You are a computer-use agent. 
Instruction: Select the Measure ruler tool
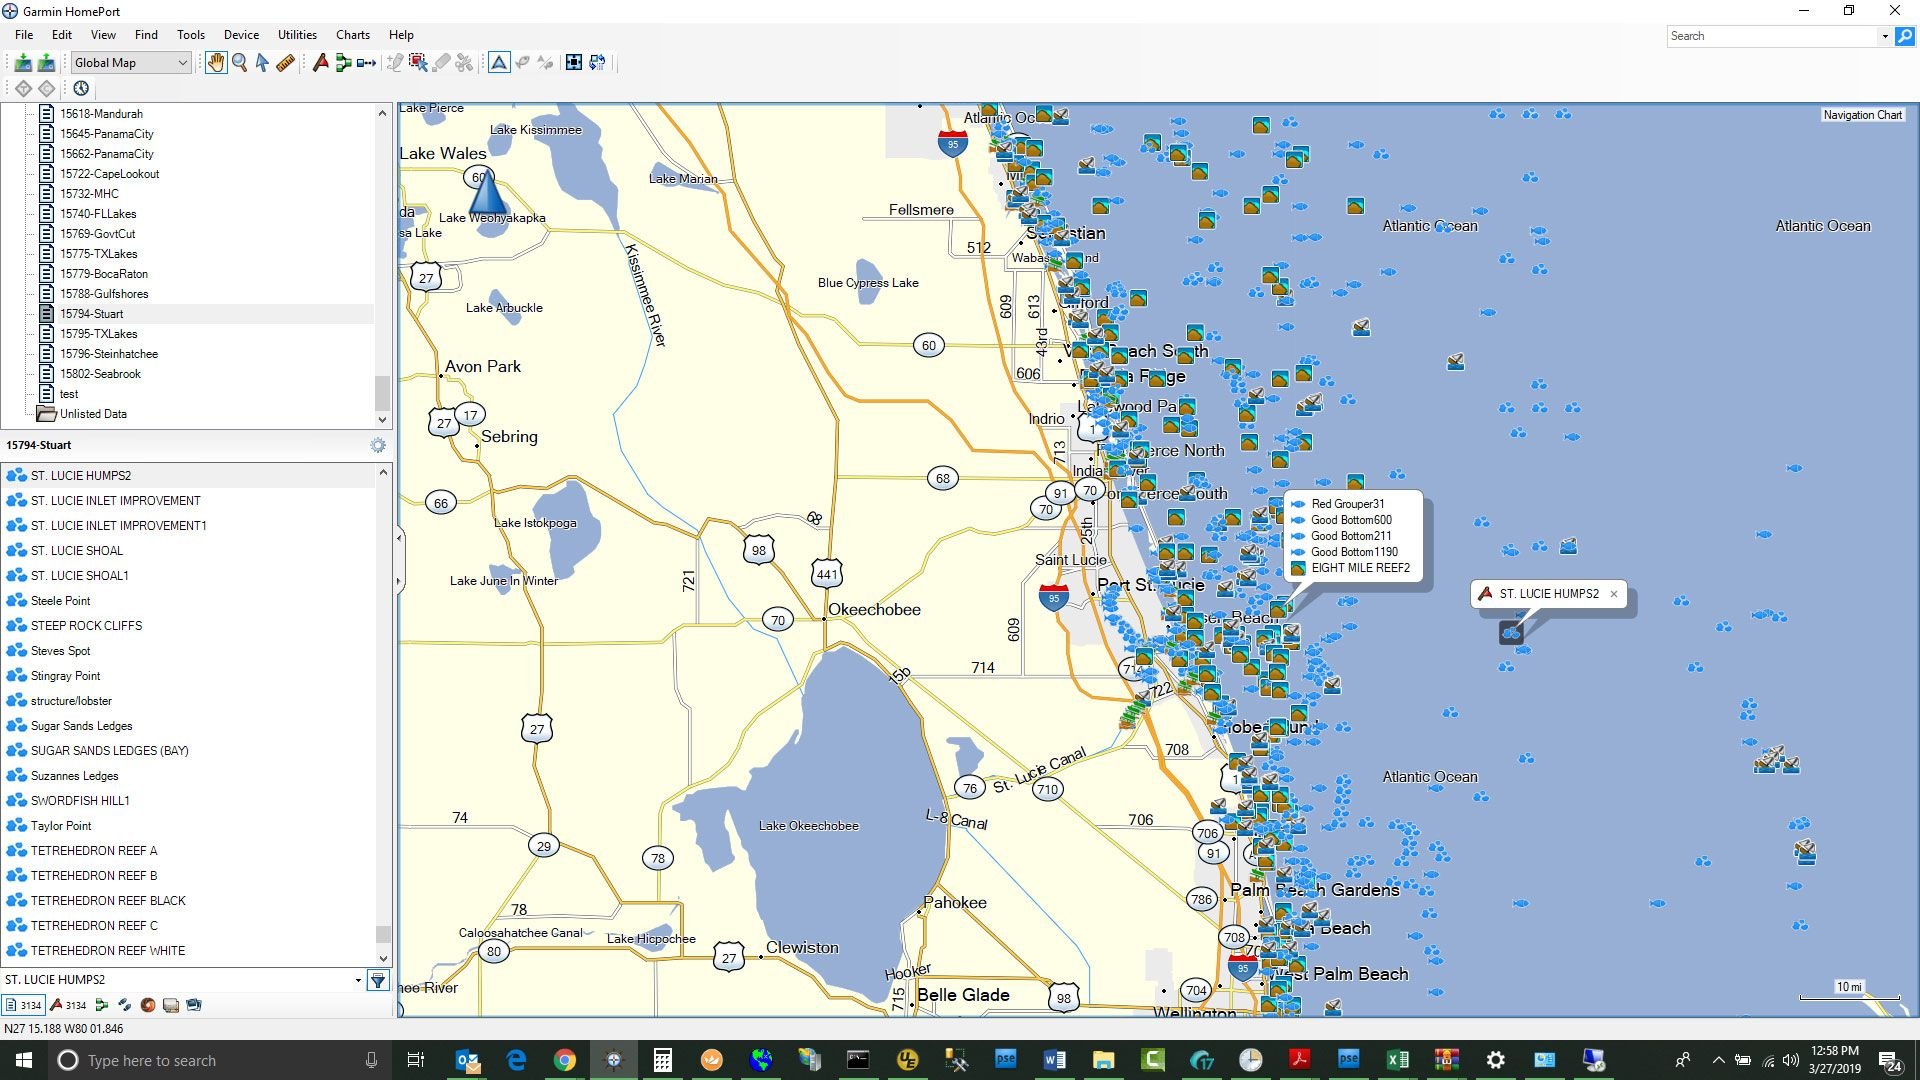285,63
